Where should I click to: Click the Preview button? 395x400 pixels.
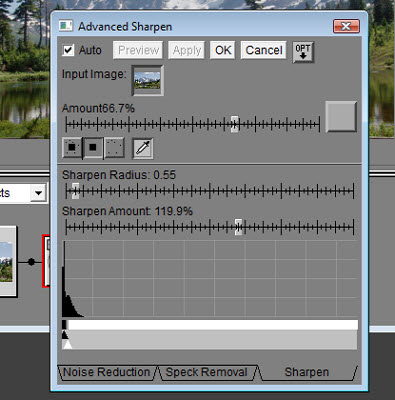(x=138, y=50)
